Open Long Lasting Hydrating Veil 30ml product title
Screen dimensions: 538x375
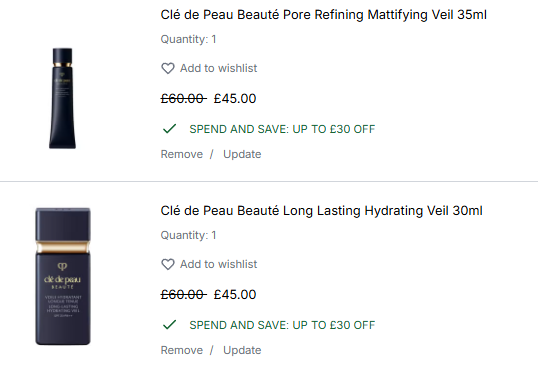pos(321,211)
